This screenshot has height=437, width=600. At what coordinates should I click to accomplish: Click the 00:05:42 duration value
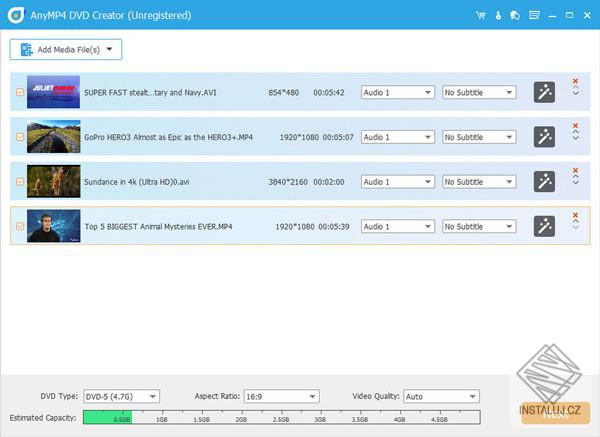coord(329,93)
